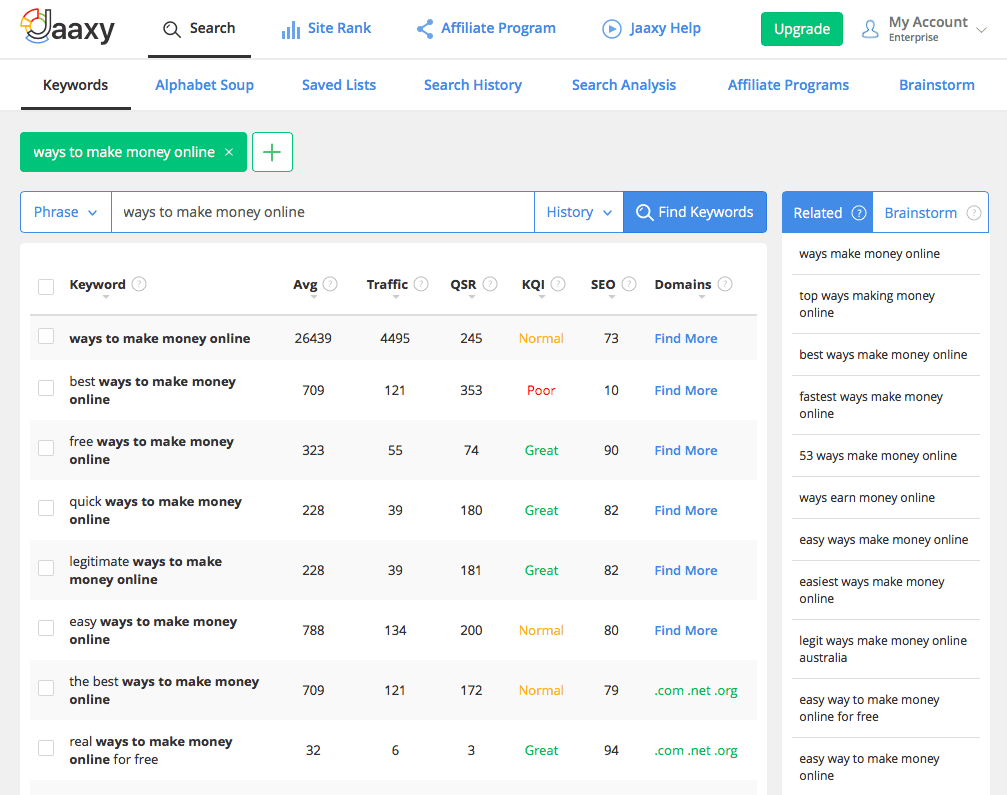Click the Site Rank bar chart icon
This screenshot has width=1007, height=795.
(x=291, y=29)
